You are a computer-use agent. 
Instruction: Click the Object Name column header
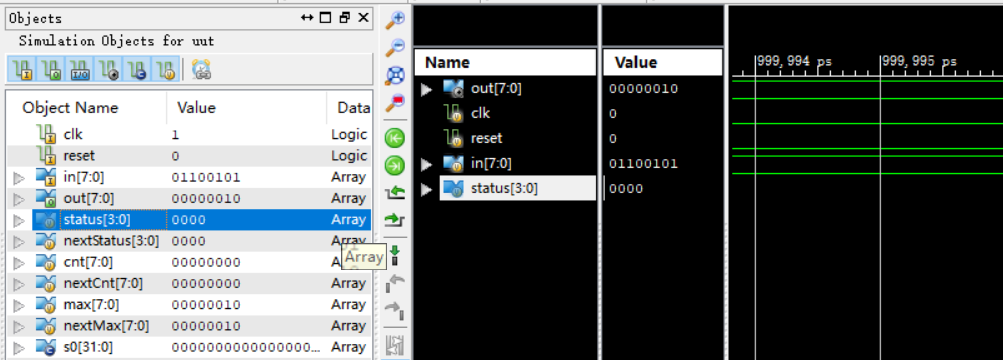click(70, 107)
